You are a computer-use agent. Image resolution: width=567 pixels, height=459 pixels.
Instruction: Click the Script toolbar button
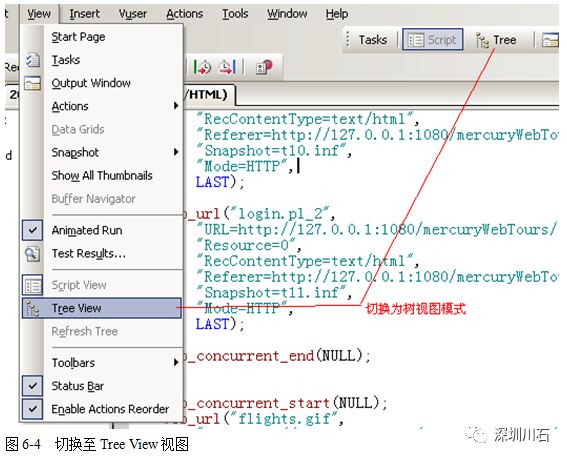pyautogui.click(x=432, y=40)
